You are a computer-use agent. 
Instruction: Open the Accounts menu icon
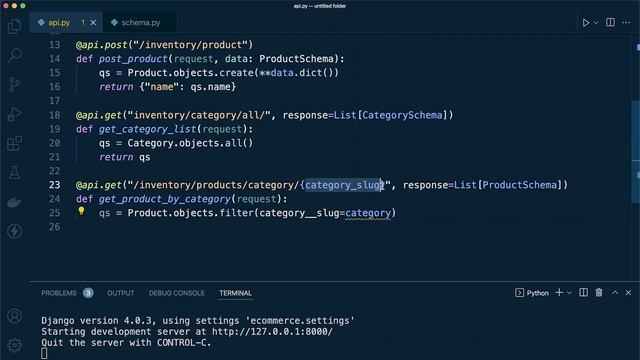point(15,316)
